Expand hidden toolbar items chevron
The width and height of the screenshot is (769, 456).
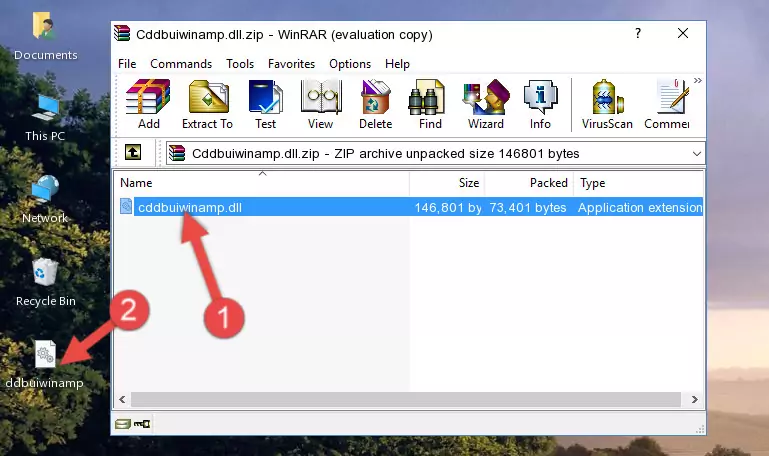[x=698, y=81]
